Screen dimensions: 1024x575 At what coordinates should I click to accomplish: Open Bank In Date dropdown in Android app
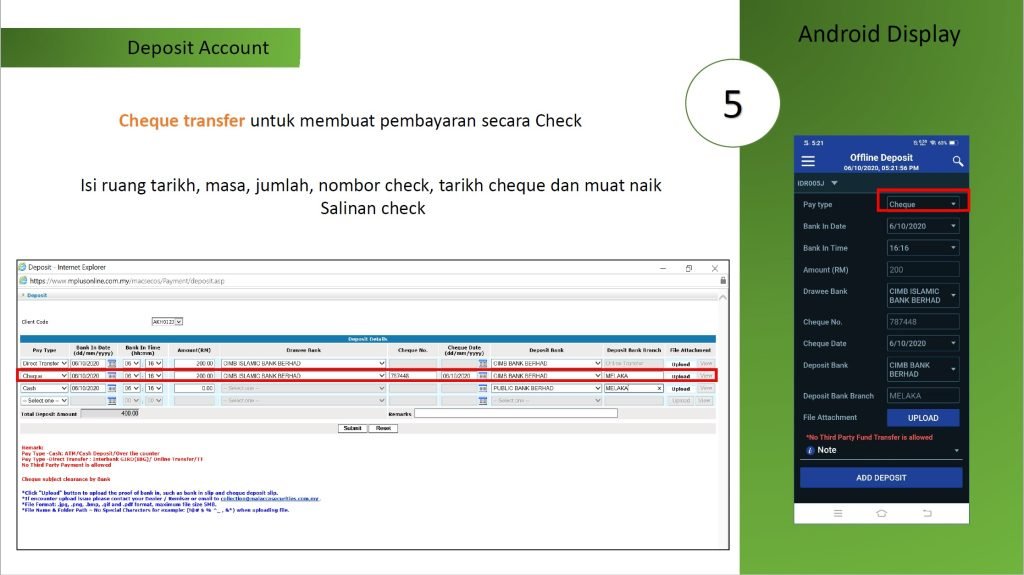point(923,226)
